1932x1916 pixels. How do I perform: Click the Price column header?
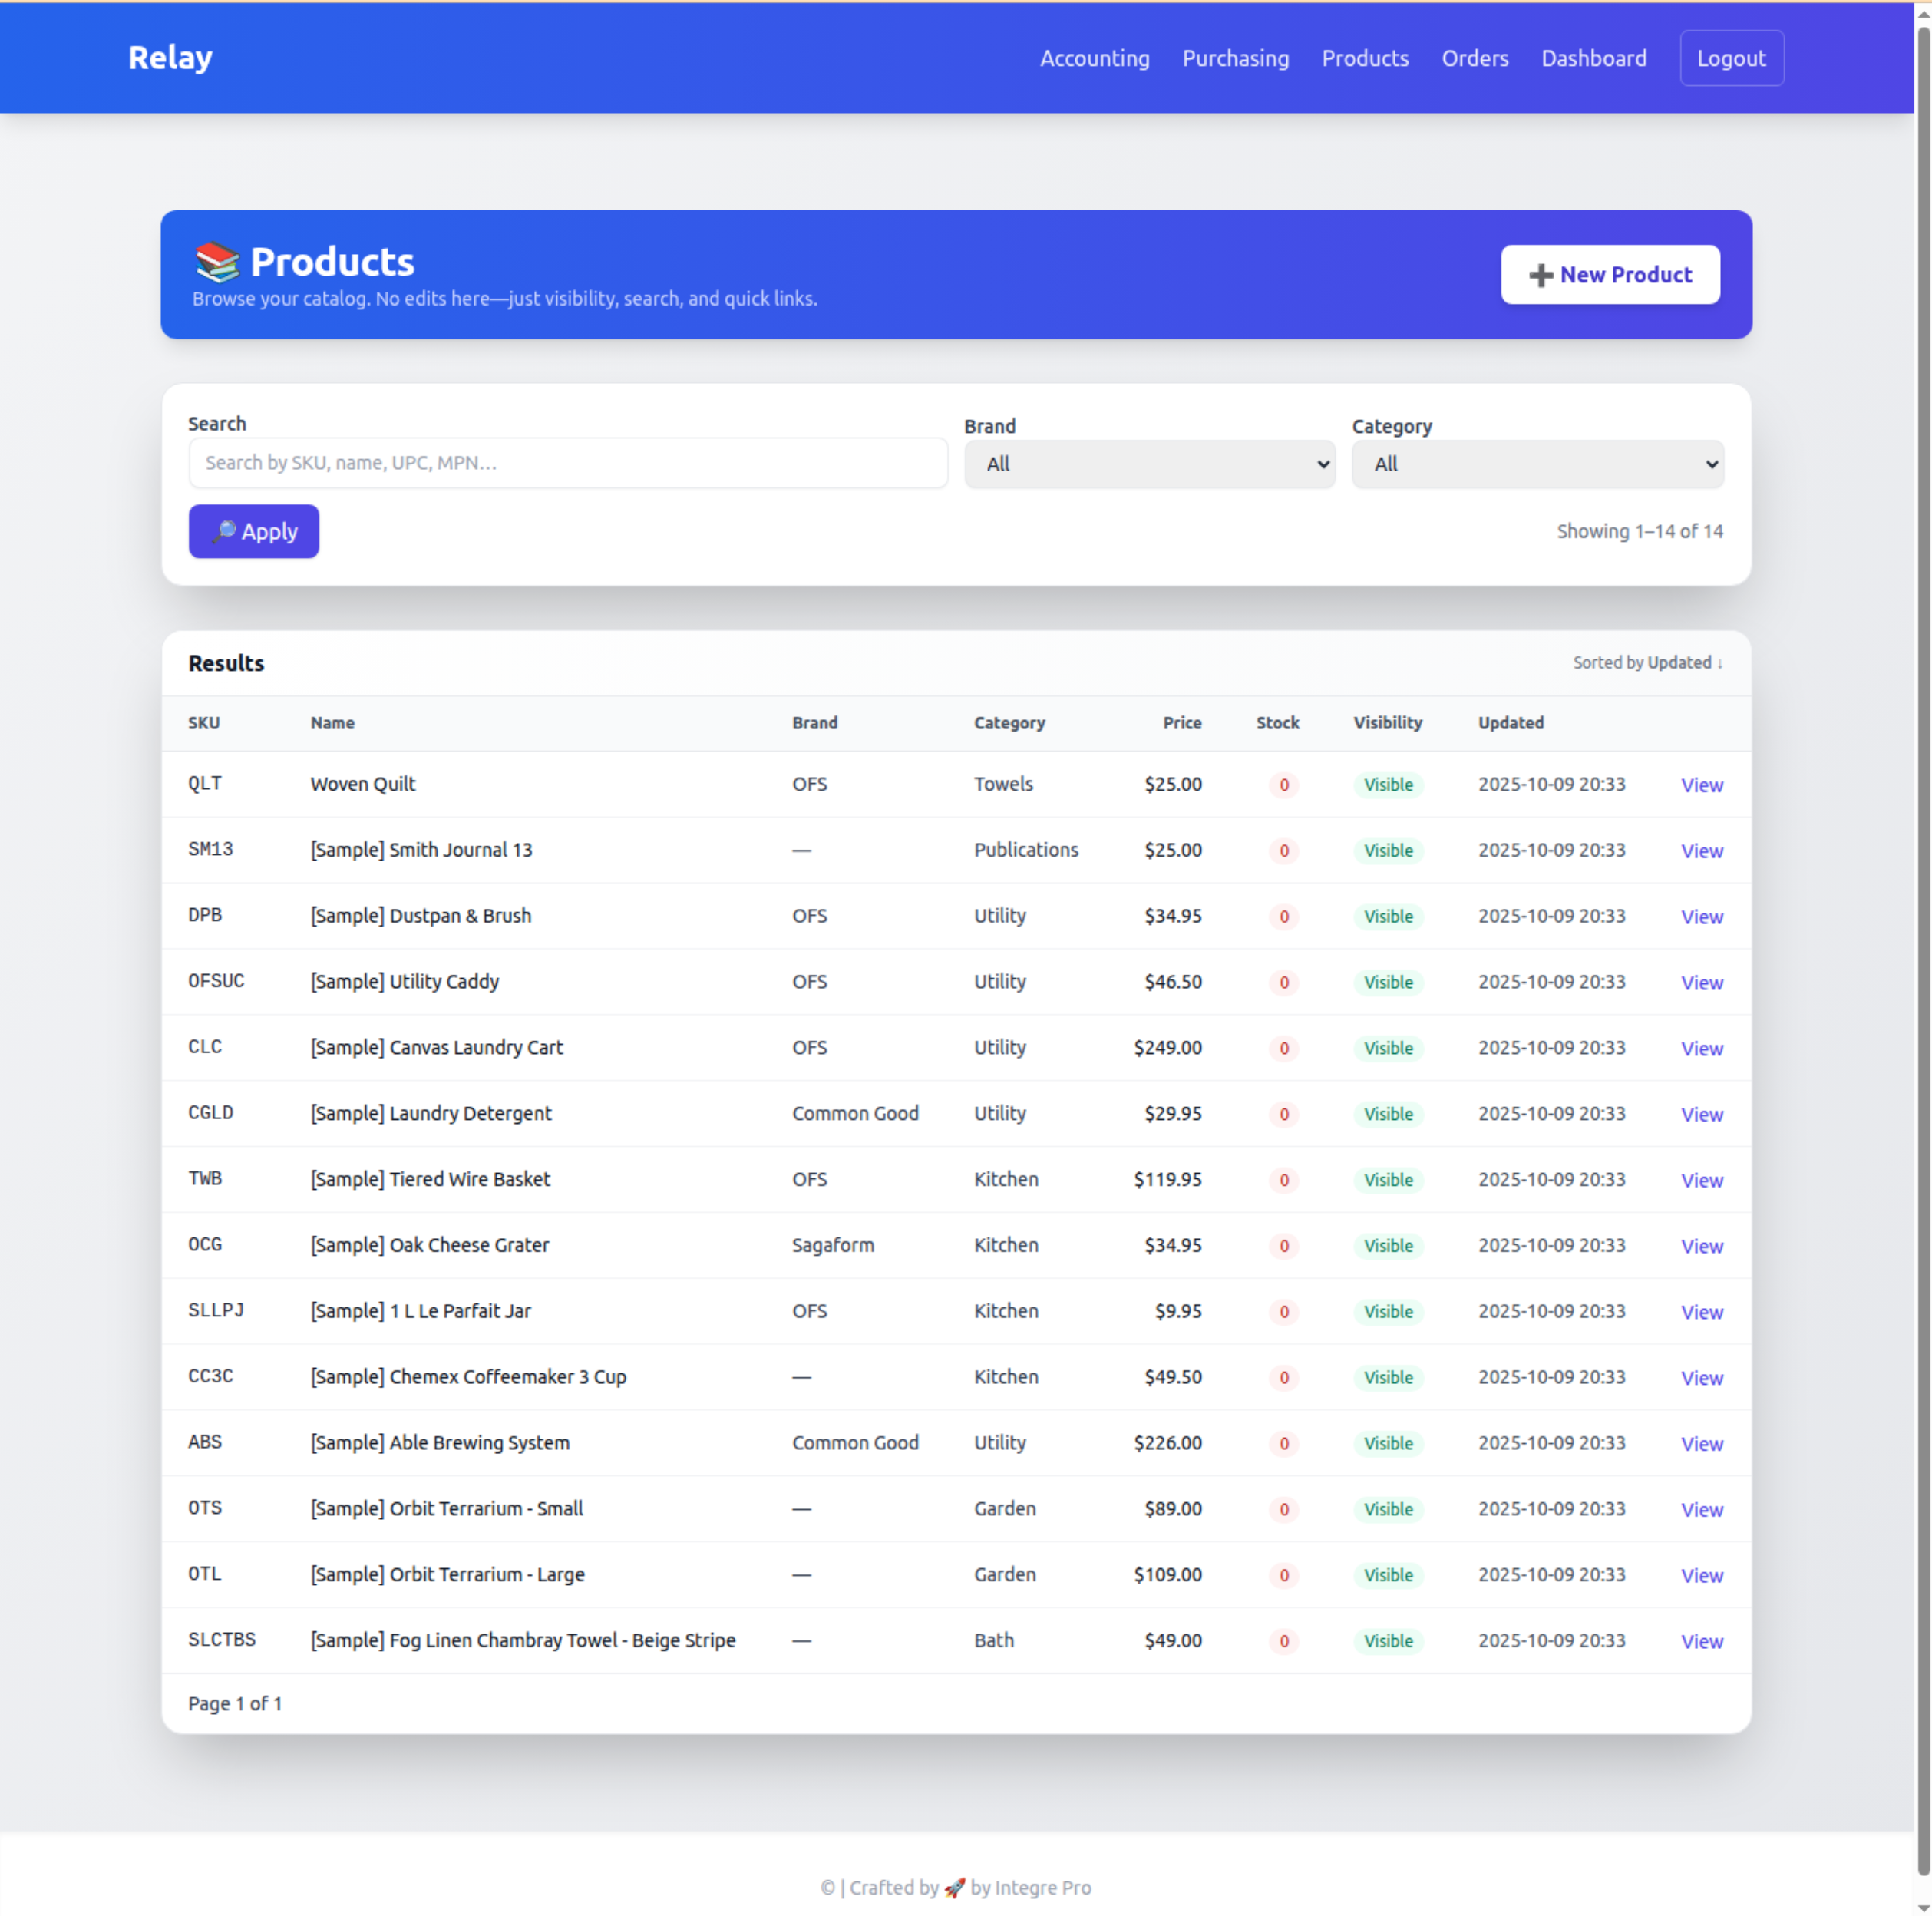[x=1181, y=723]
